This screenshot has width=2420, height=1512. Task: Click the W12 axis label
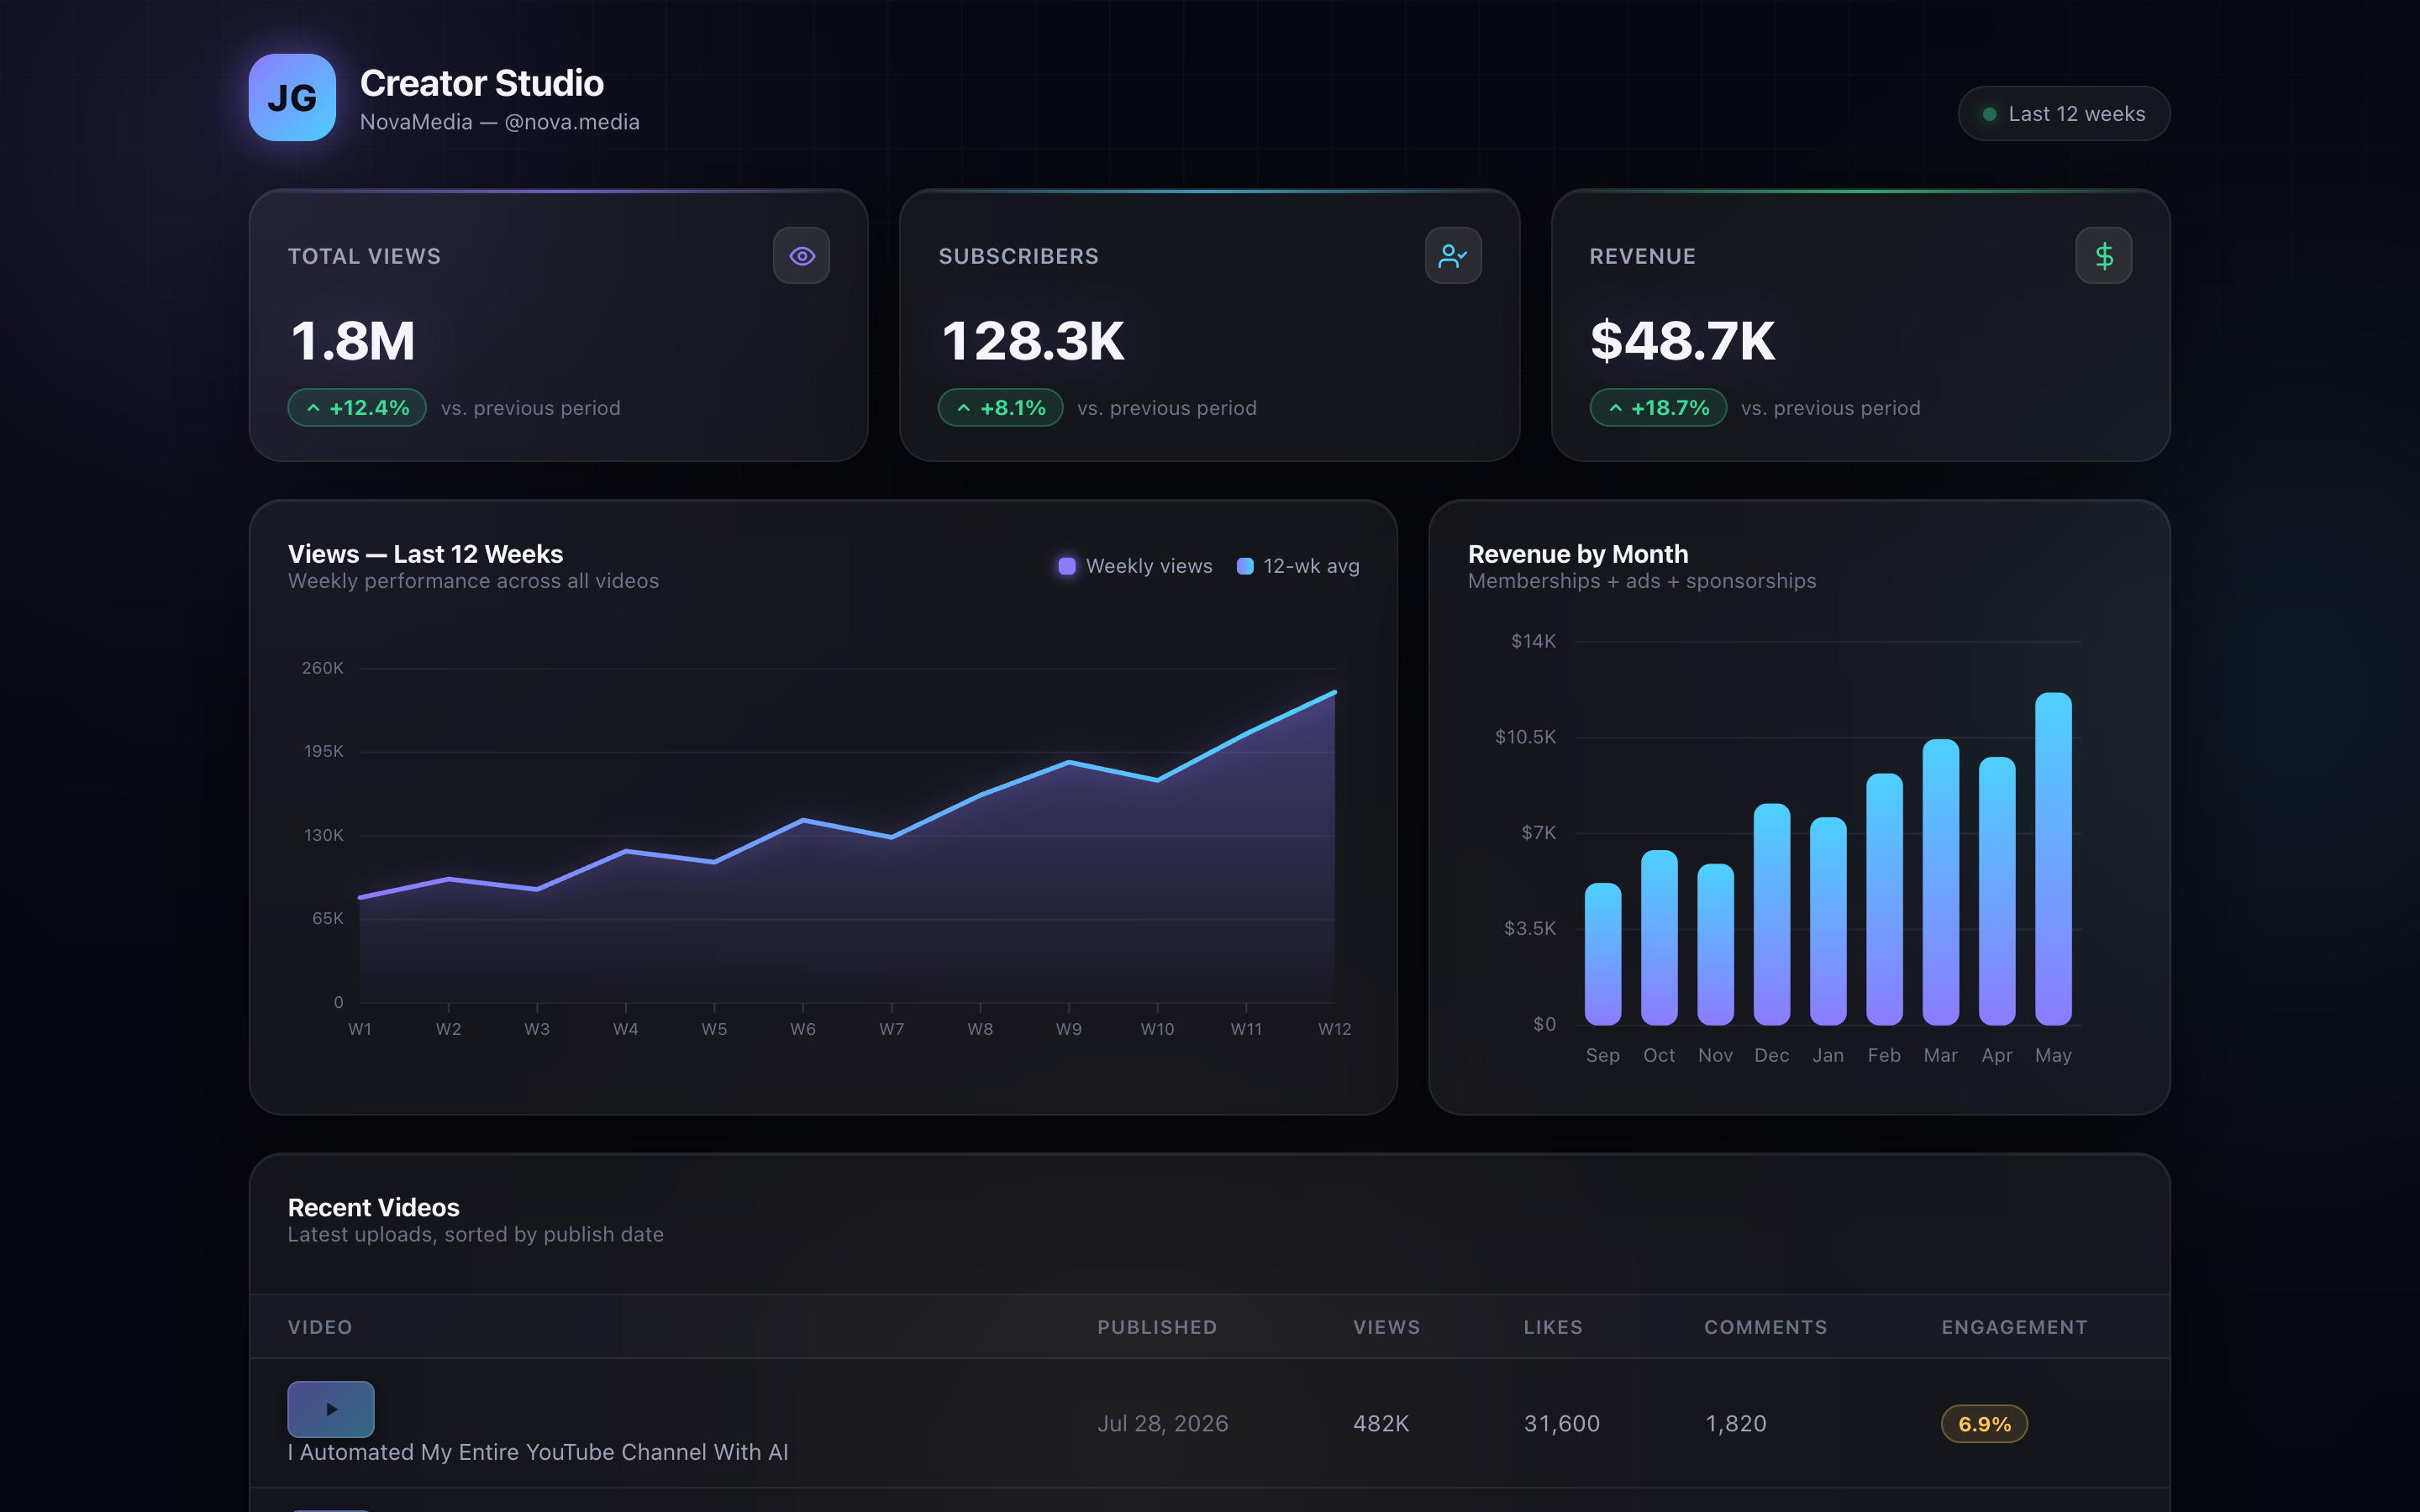click(1334, 1029)
